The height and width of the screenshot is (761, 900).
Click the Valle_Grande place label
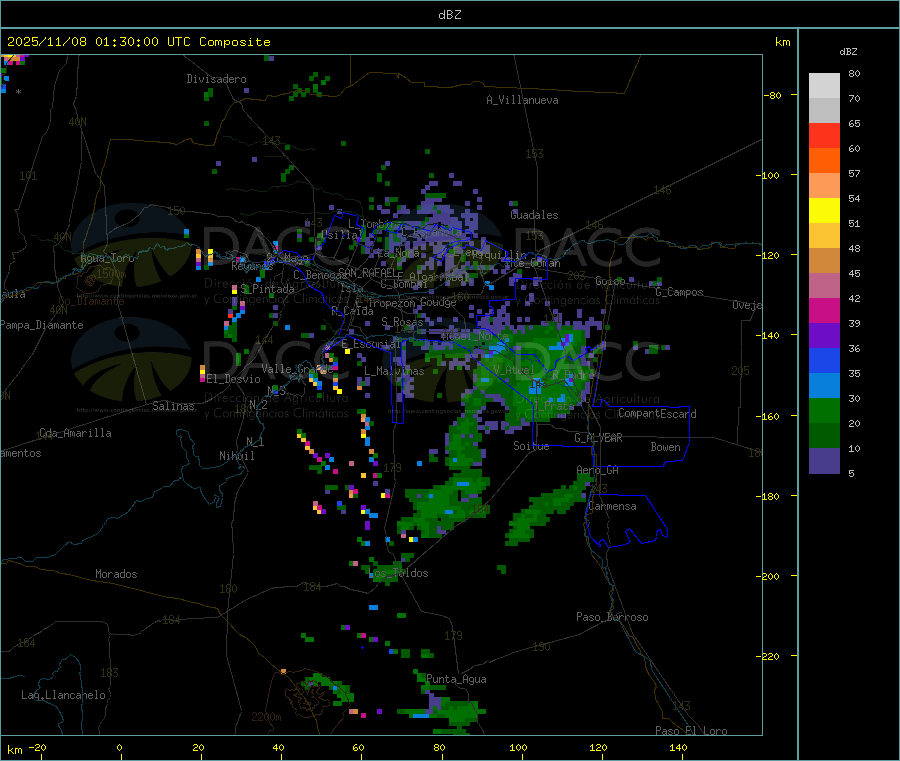coord(297,368)
